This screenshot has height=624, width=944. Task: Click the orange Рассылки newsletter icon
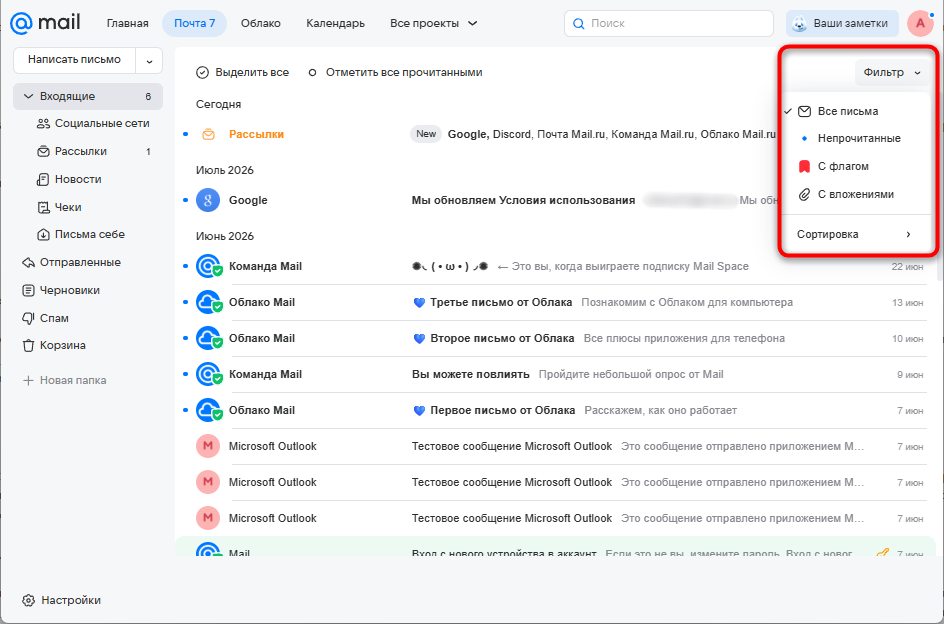click(208, 134)
